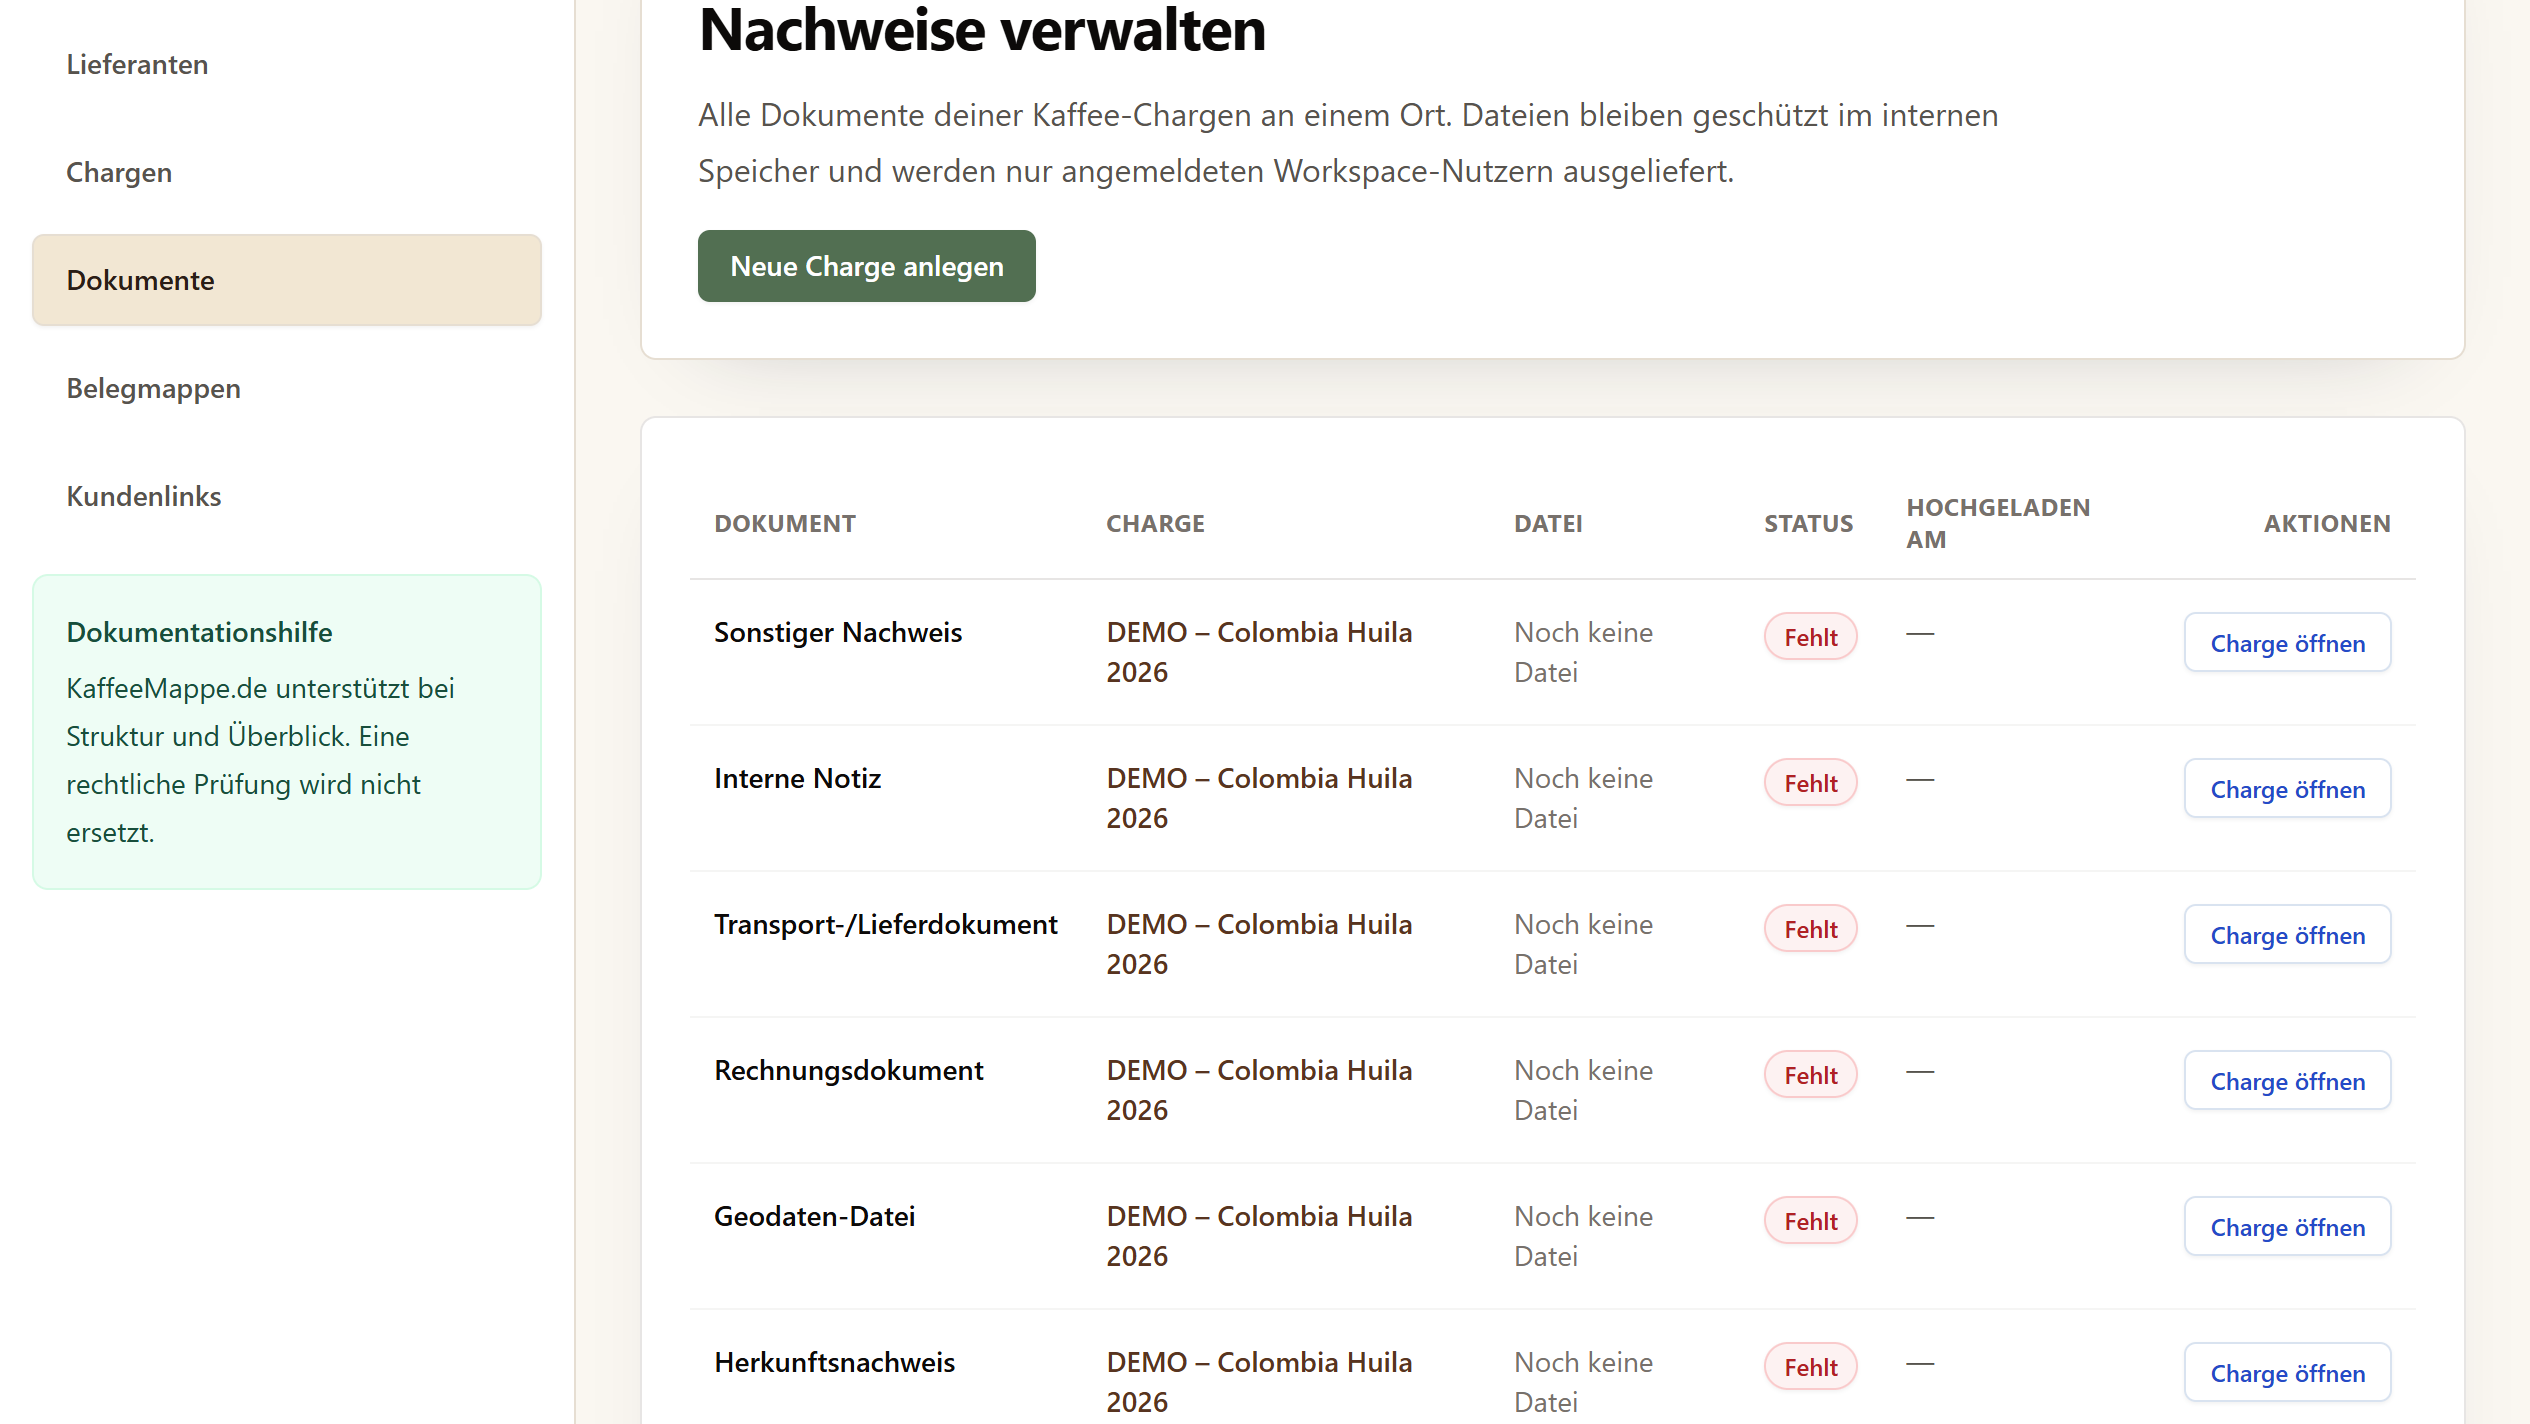Click the HOCHGELADEN AM column header
Image resolution: width=2530 pixels, height=1424 pixels.
1998,523
